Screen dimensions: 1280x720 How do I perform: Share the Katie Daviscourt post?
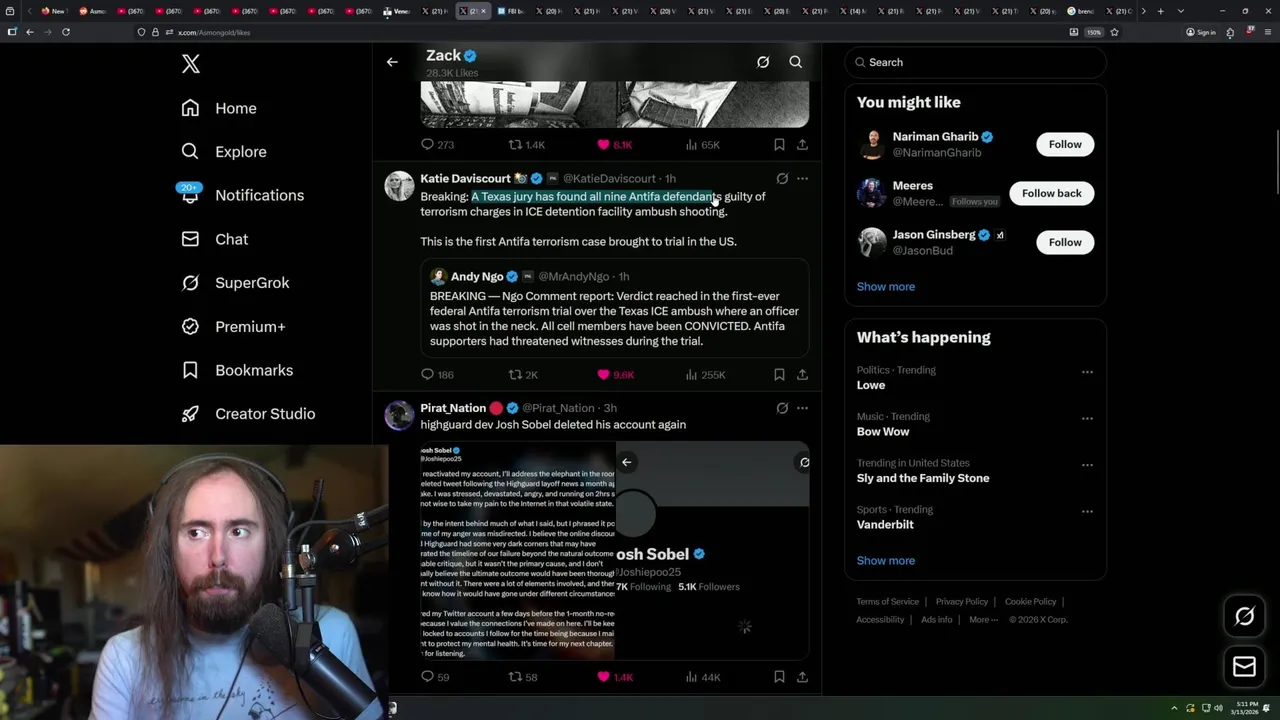[802, 375]
